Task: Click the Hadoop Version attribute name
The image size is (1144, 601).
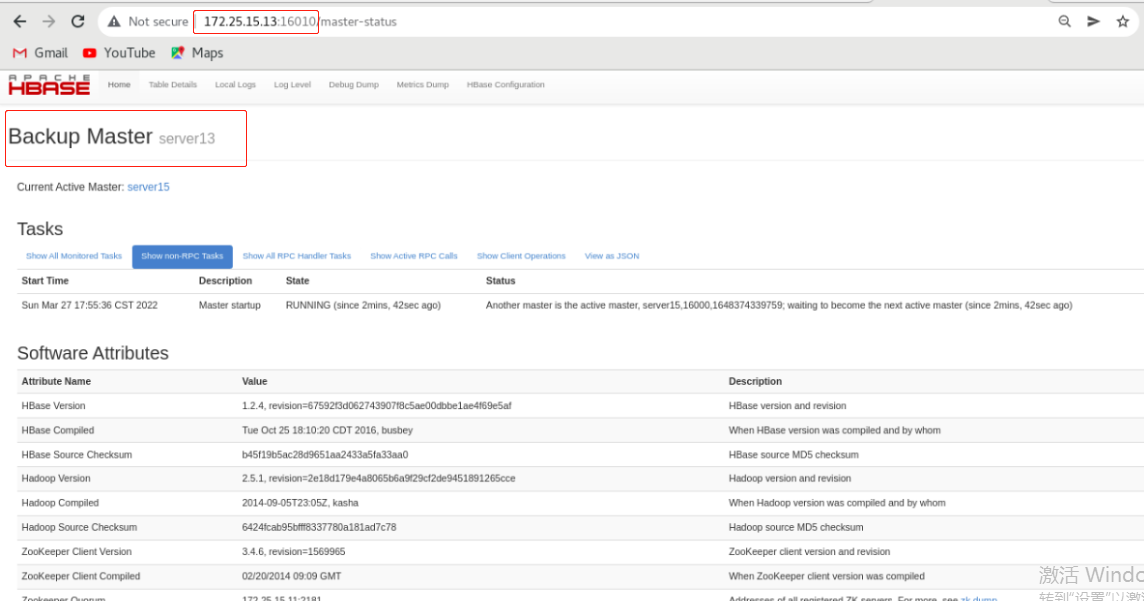Action: pos(56,478)
